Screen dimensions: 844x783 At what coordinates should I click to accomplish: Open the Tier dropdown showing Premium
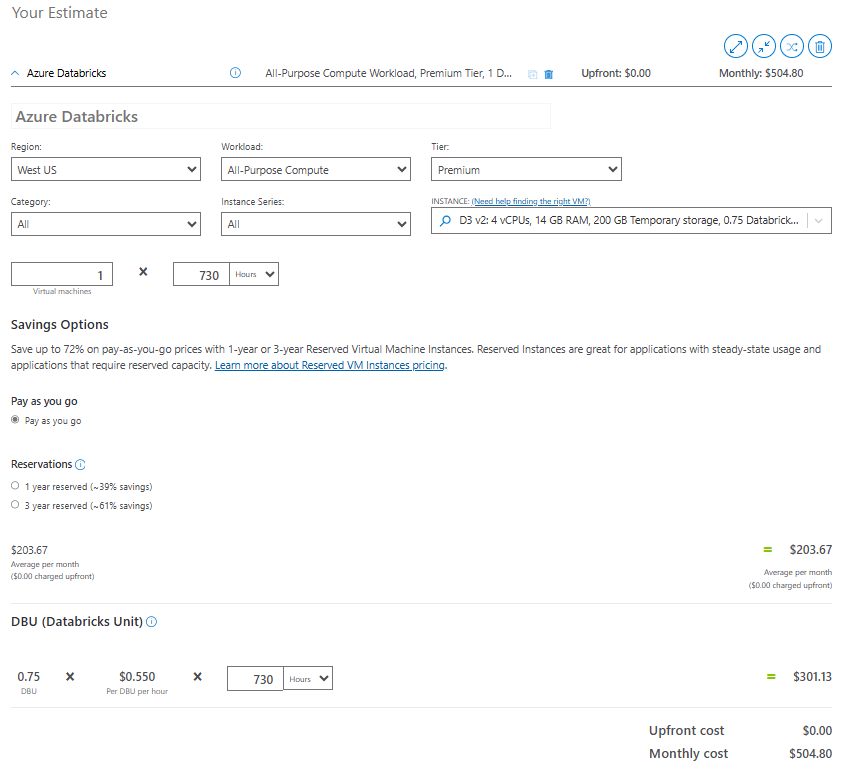click(x=526, y=169)
